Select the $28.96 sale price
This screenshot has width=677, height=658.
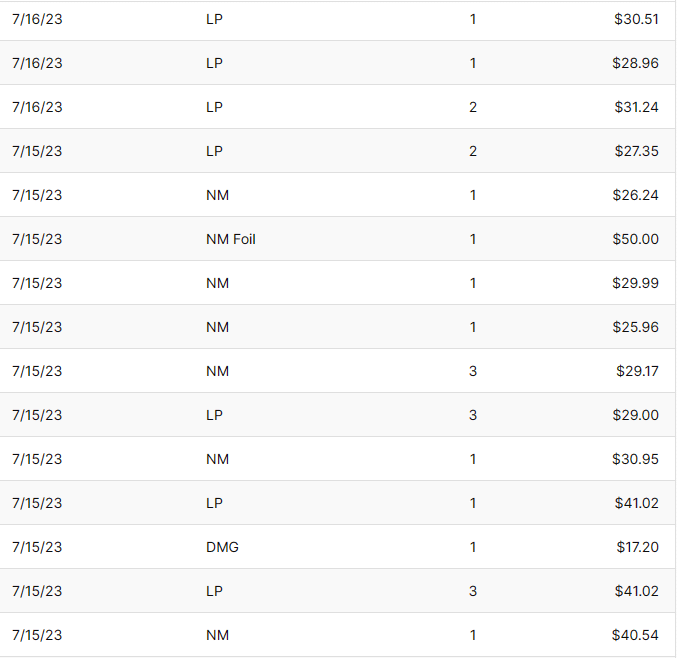[x=636, y=63]
